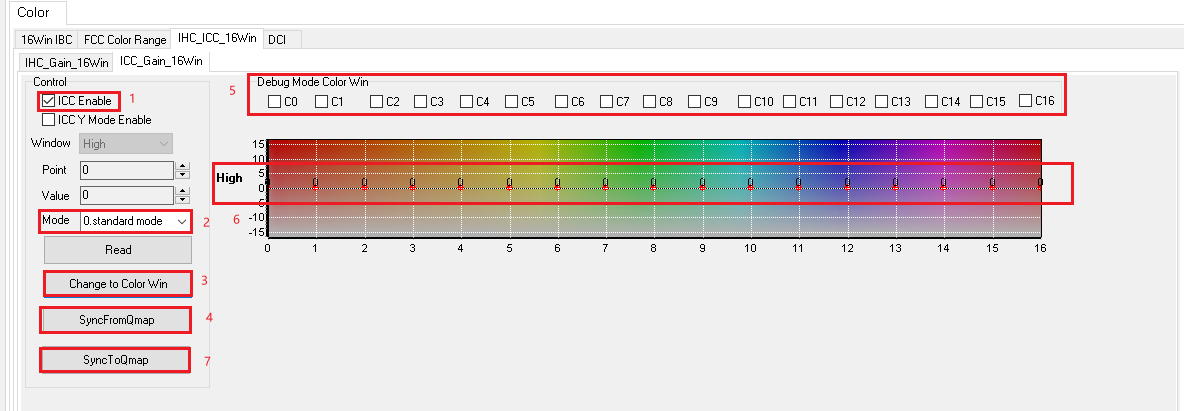This screenshot has width=1184, height=411.
Task: Select gain curve point 13 on the chart
Action: pyautogui.click(x=896, y=186)
